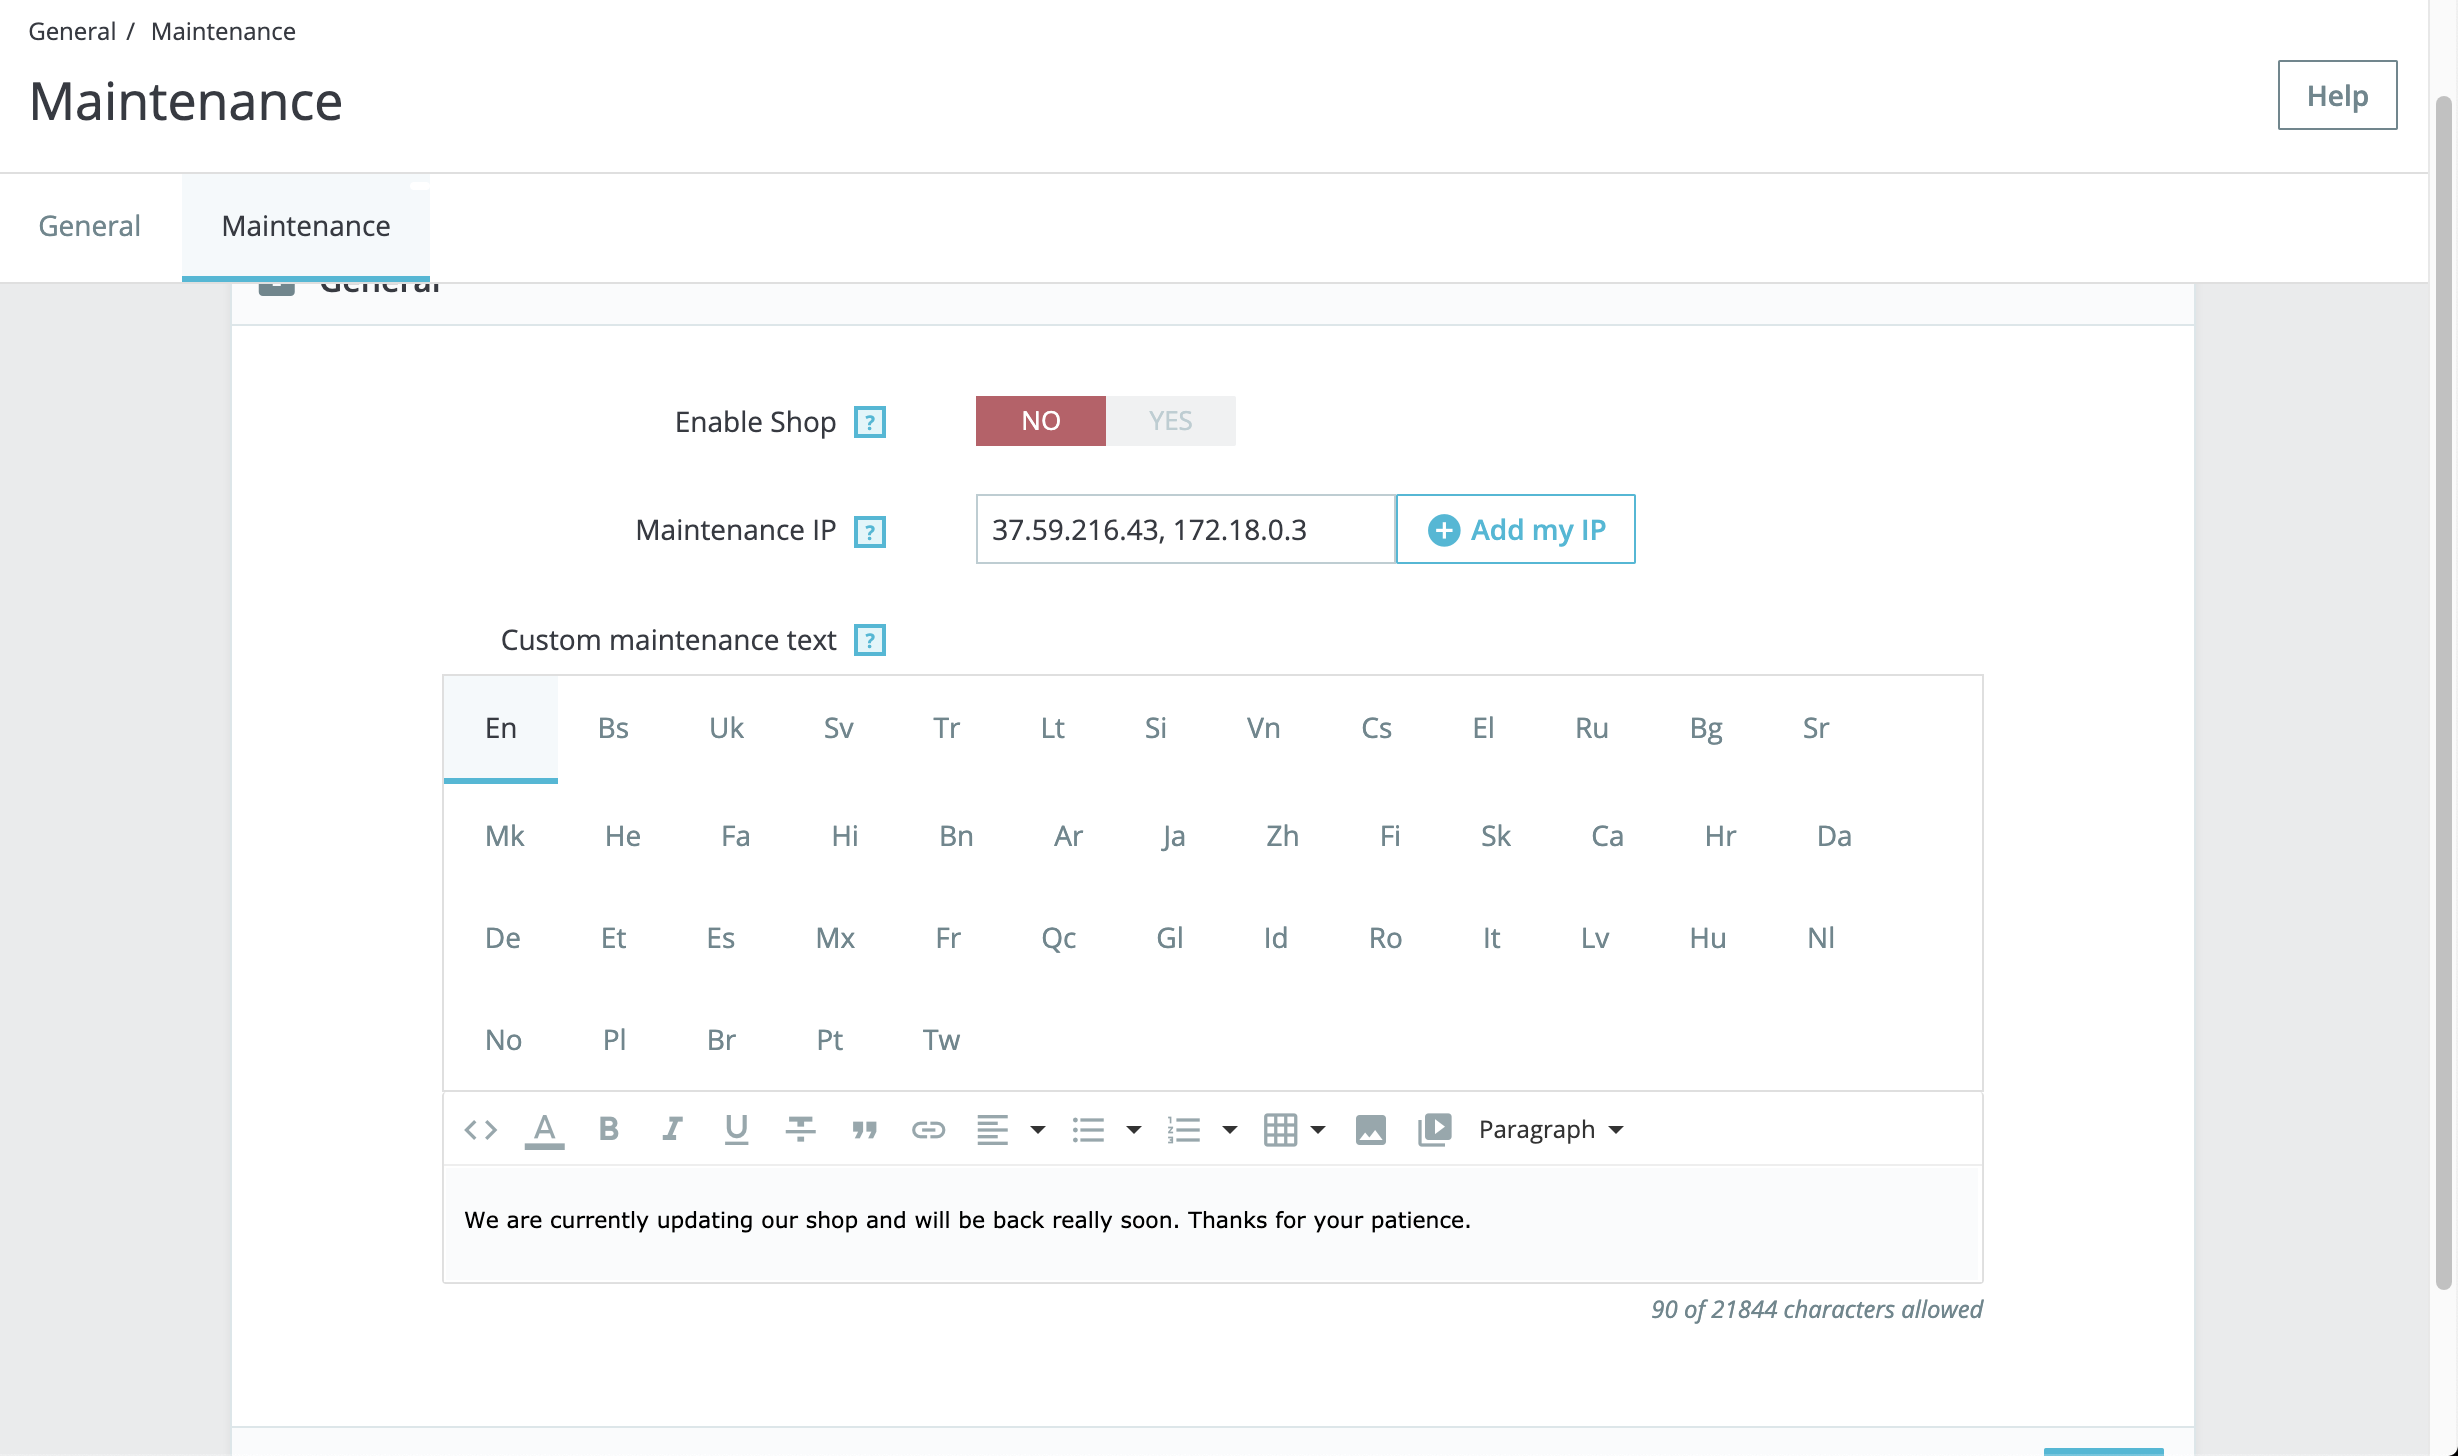
Task: Insert an image in the editor
Action: tap(1370, 1130)
